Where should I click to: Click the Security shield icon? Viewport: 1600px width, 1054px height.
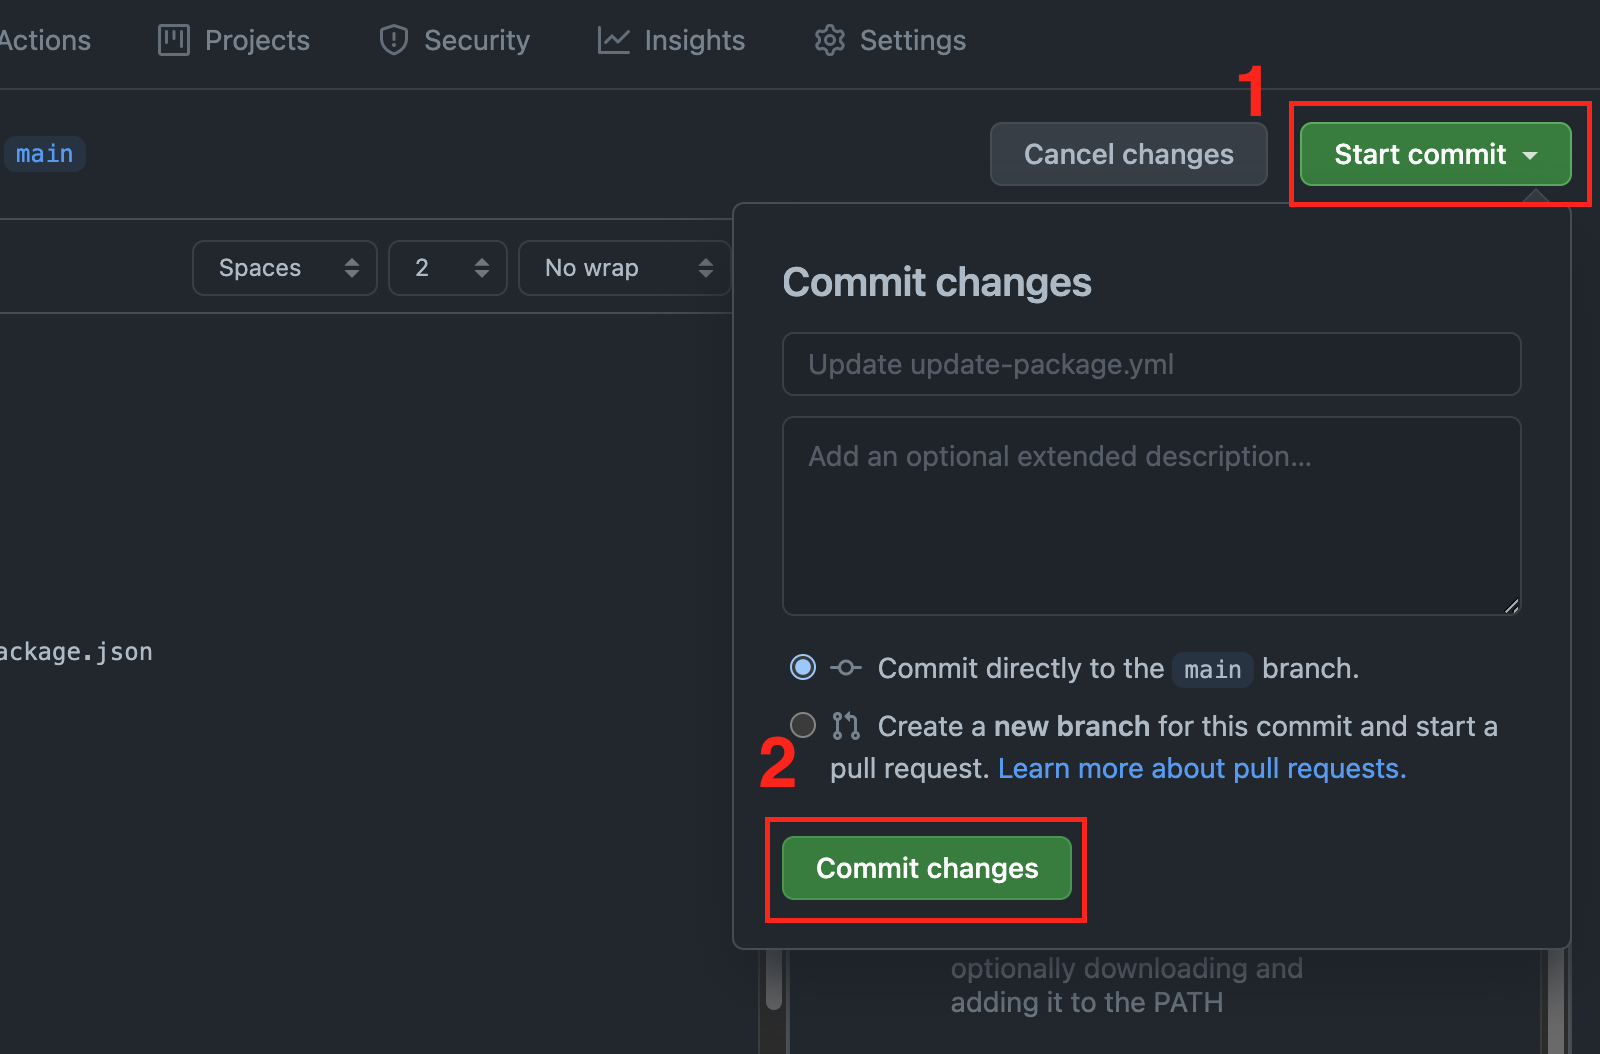coord(393,40)
